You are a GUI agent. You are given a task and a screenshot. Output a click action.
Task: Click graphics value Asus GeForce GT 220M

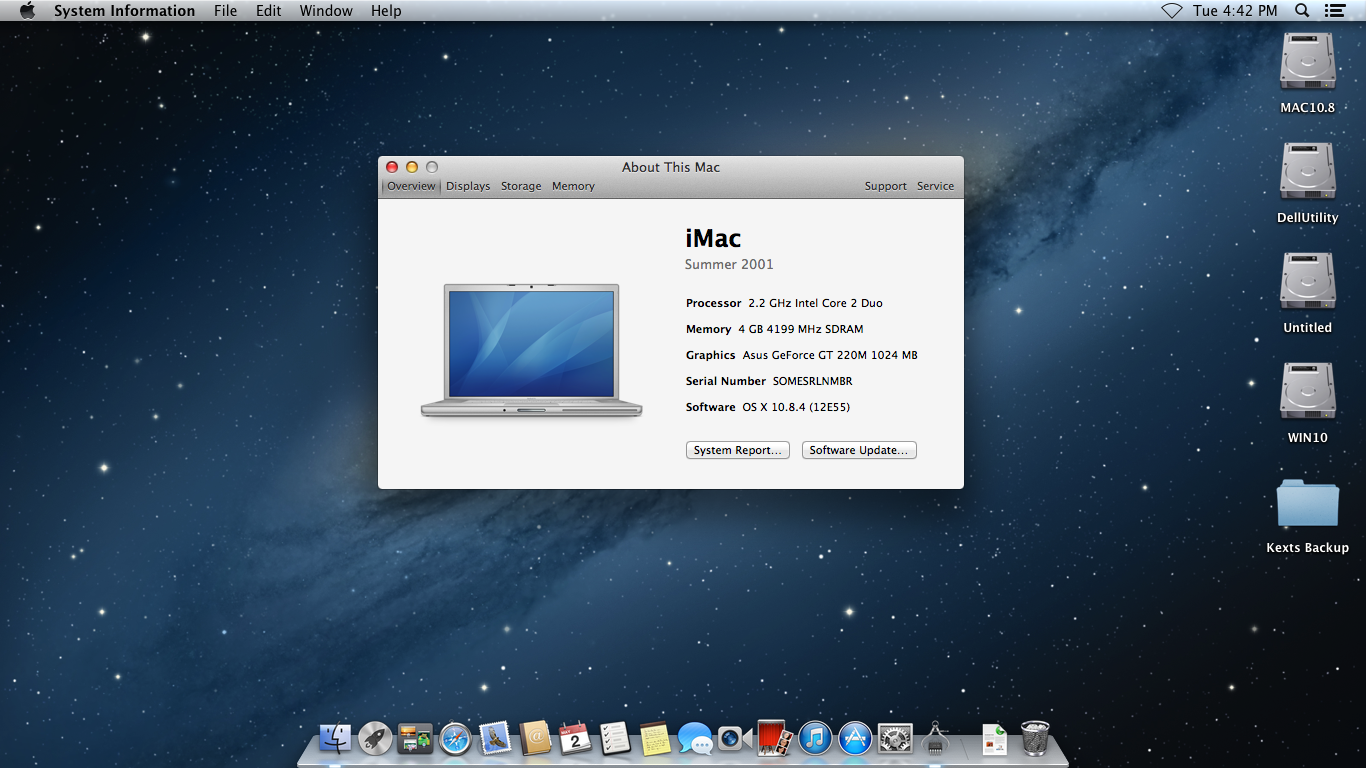[x=830, y=355]
